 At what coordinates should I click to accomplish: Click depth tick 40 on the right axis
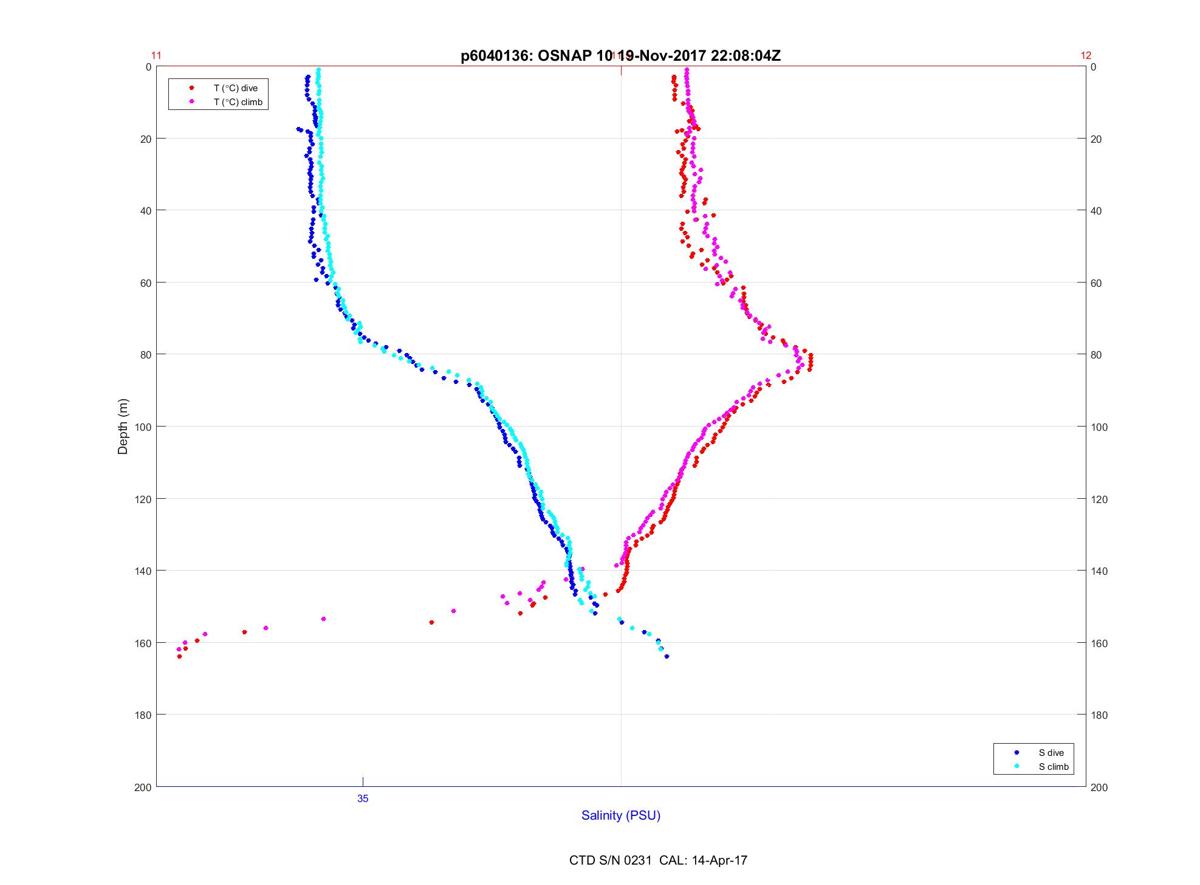click(x=1097, y=211)
